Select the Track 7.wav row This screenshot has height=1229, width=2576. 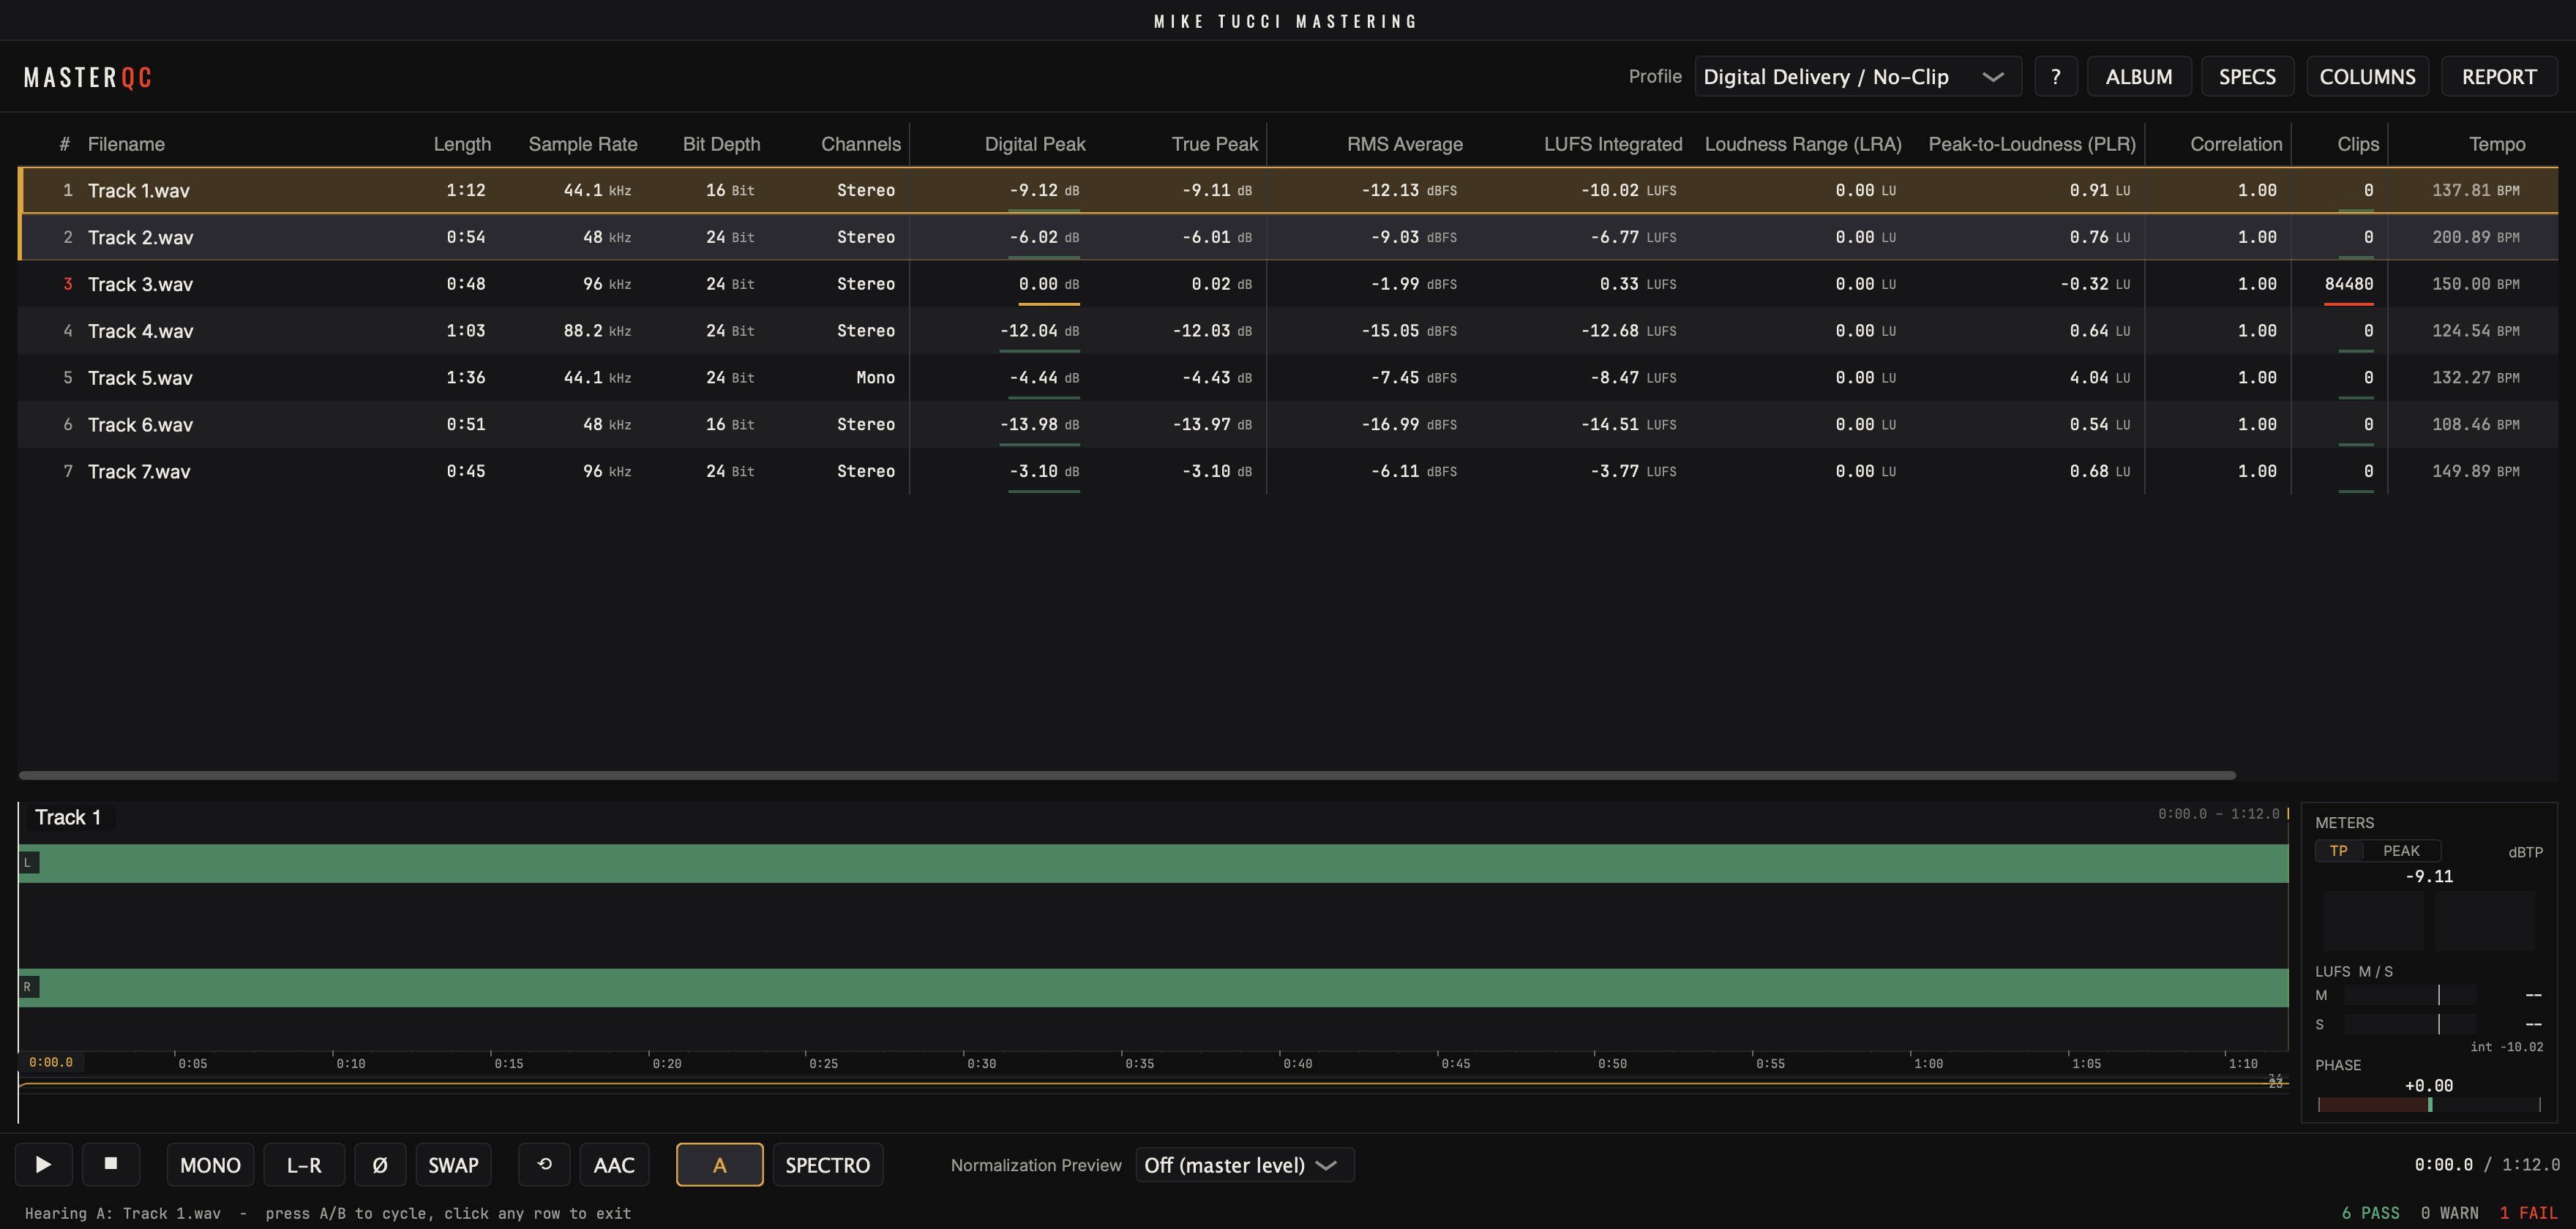point(1288,471)
